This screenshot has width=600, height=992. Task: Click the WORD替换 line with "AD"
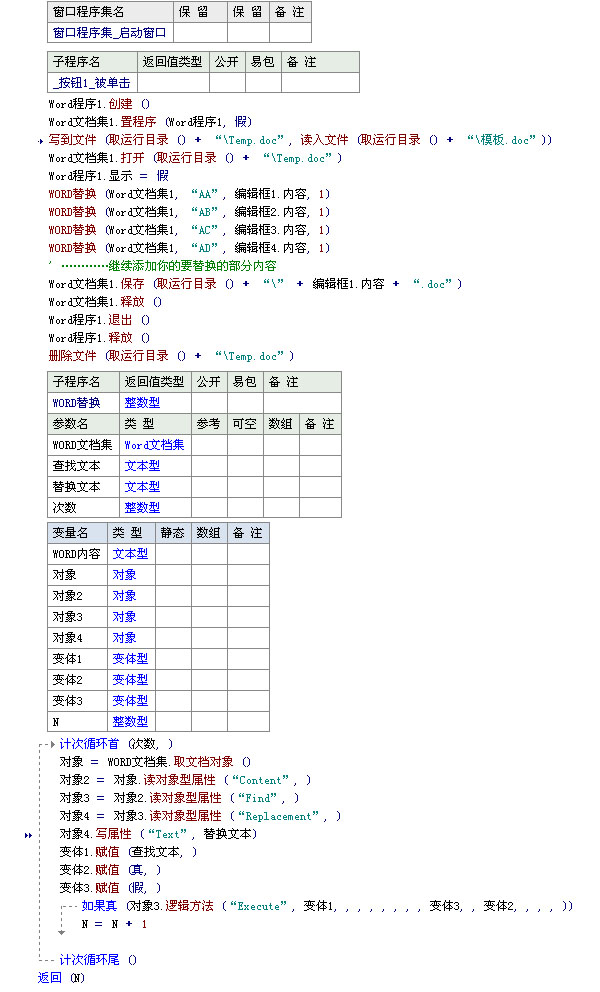(189, 248)
